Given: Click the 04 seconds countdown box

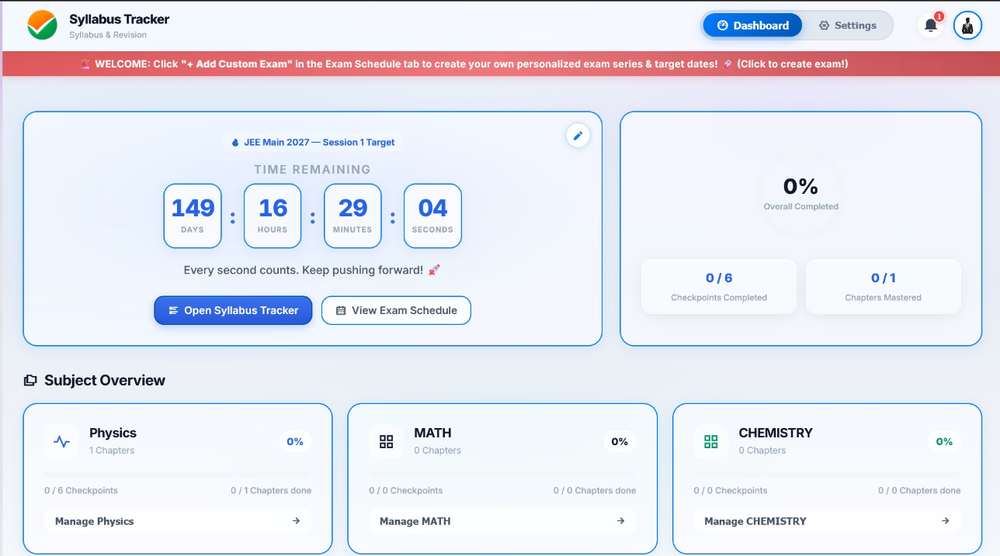Looking at the screenshot, I should click(x=432, y=216).
